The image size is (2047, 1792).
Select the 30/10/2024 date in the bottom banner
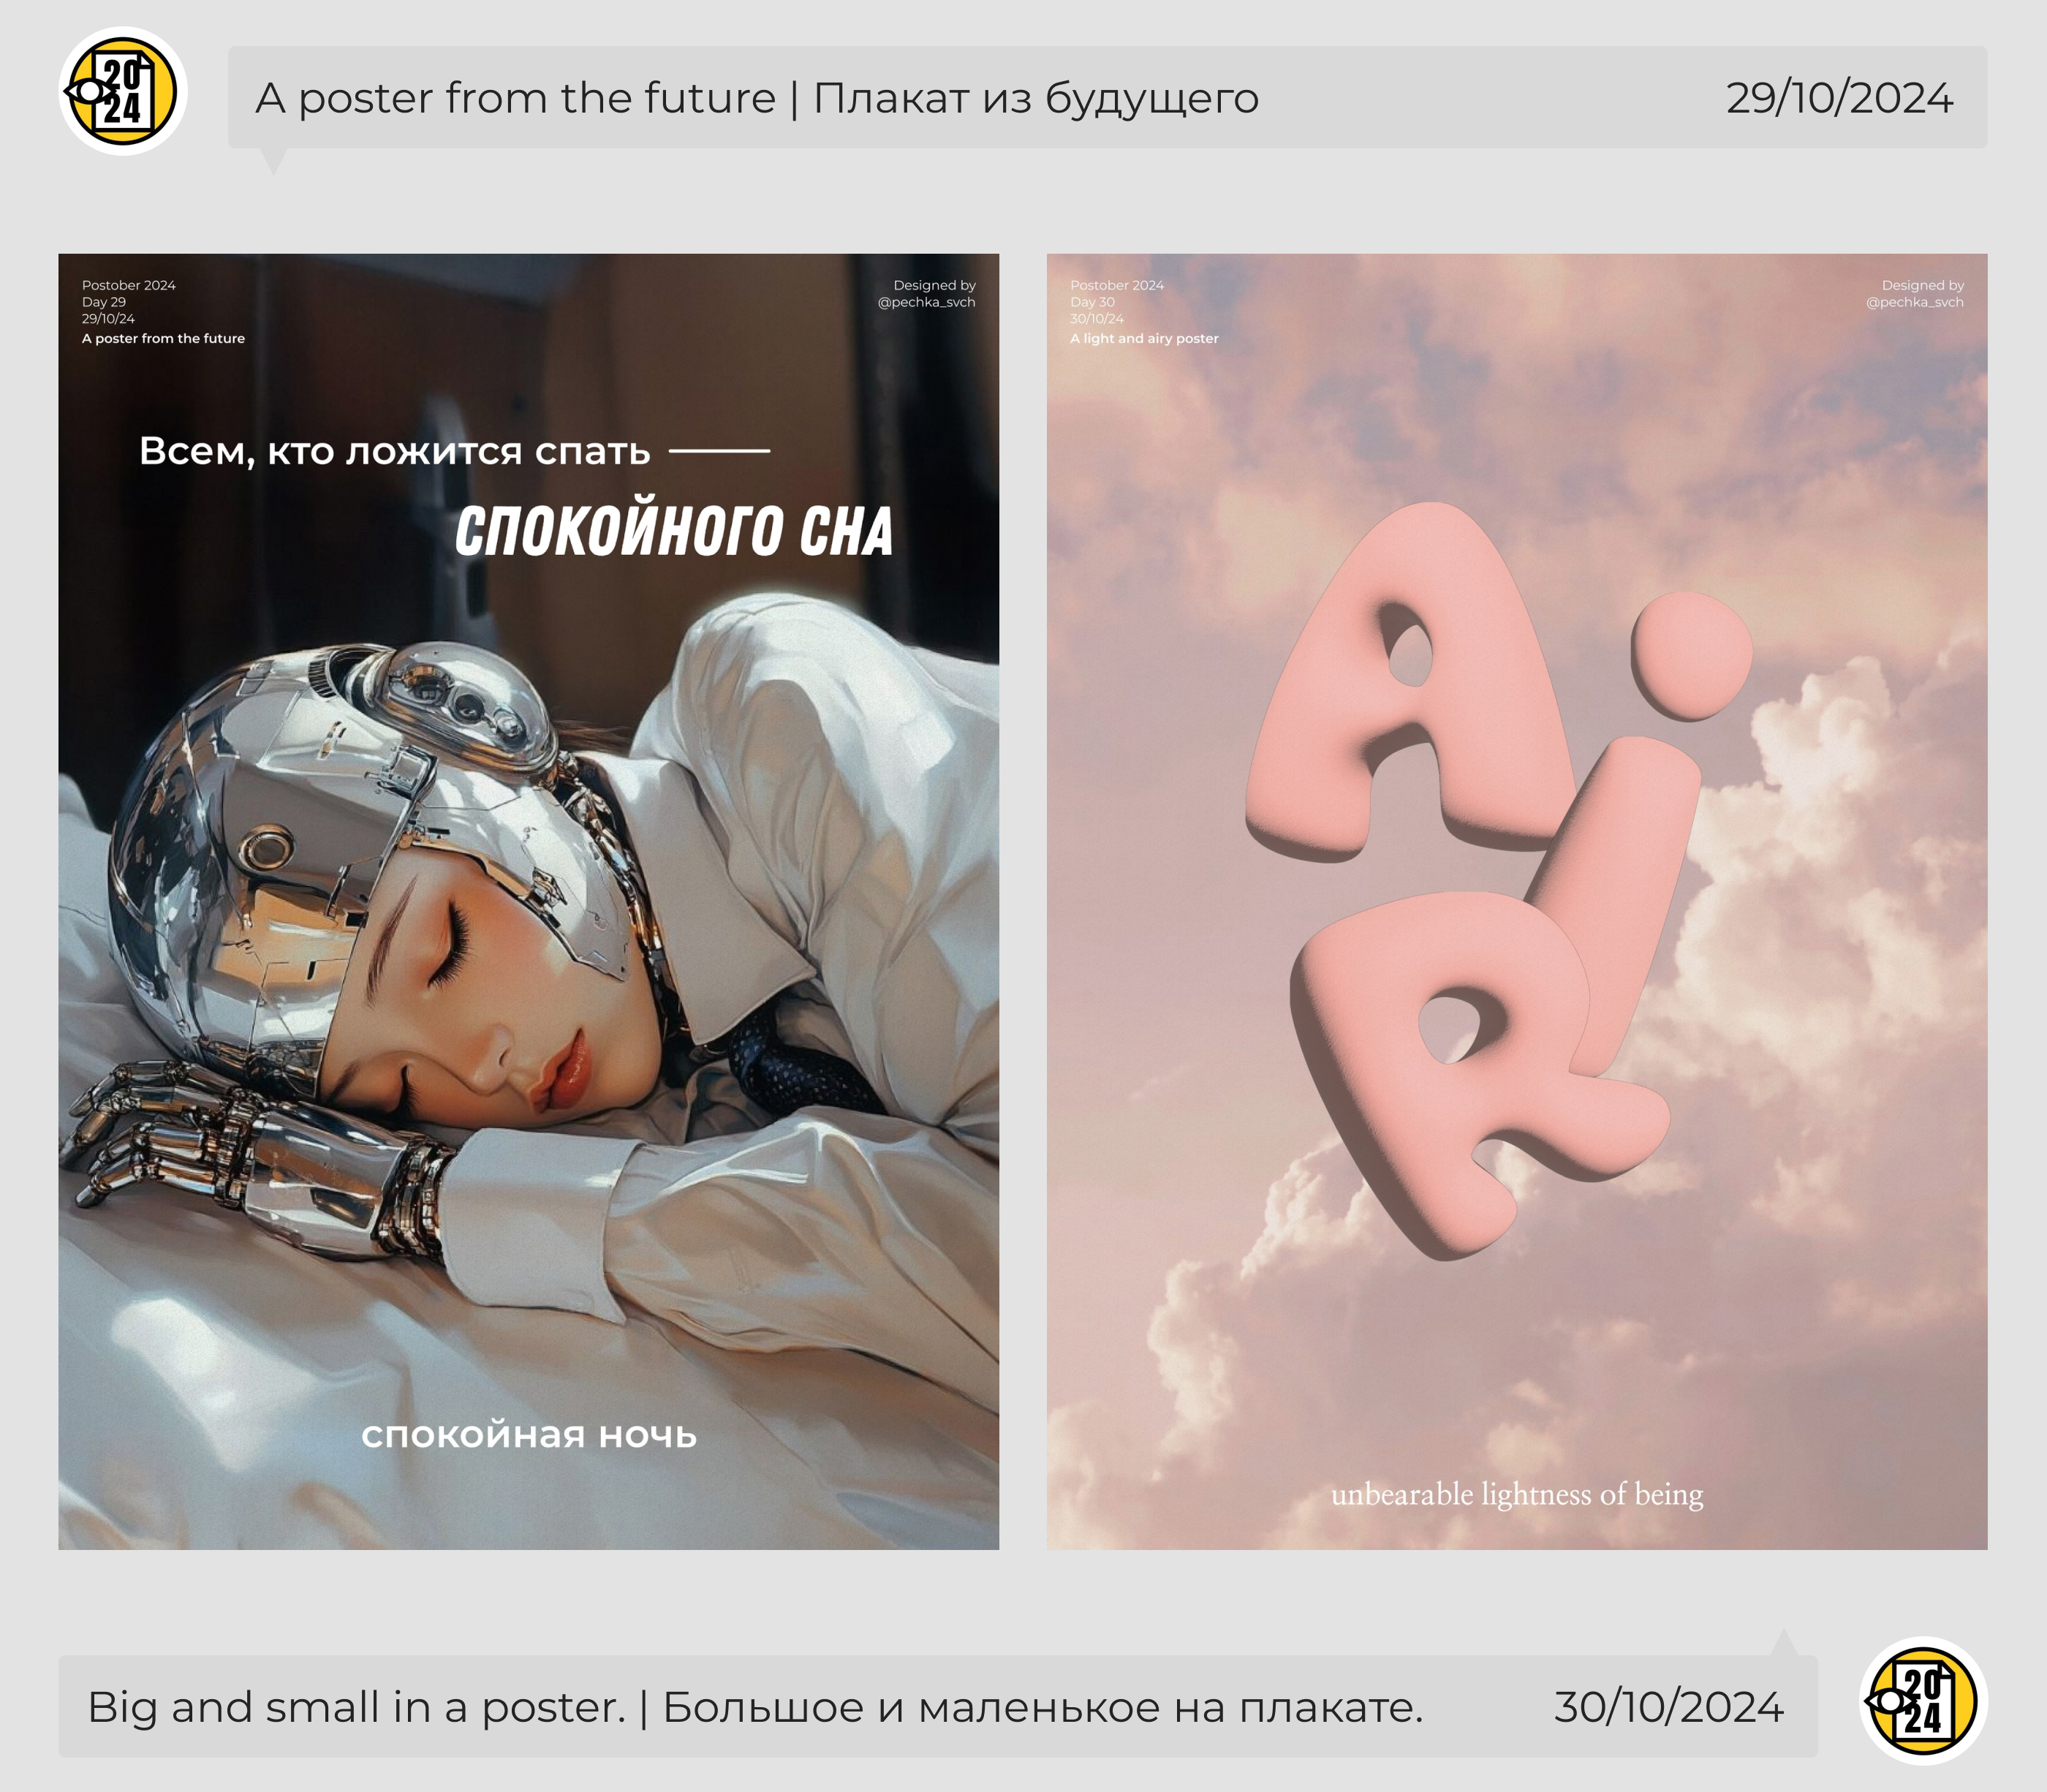(x=1668, y=1707)
